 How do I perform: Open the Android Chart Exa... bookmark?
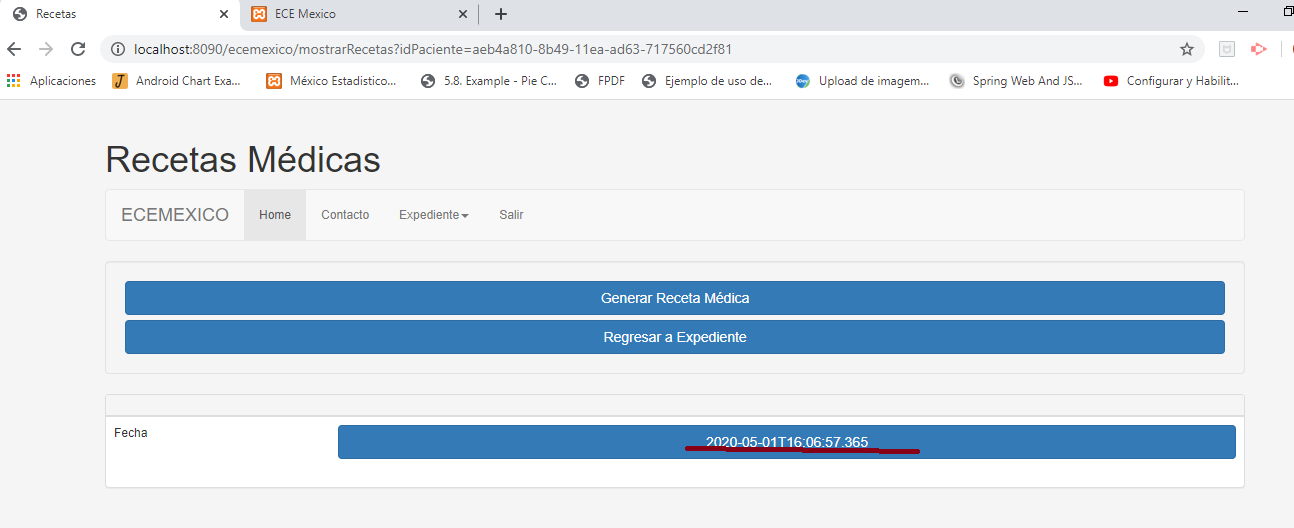tap(177, 81)
